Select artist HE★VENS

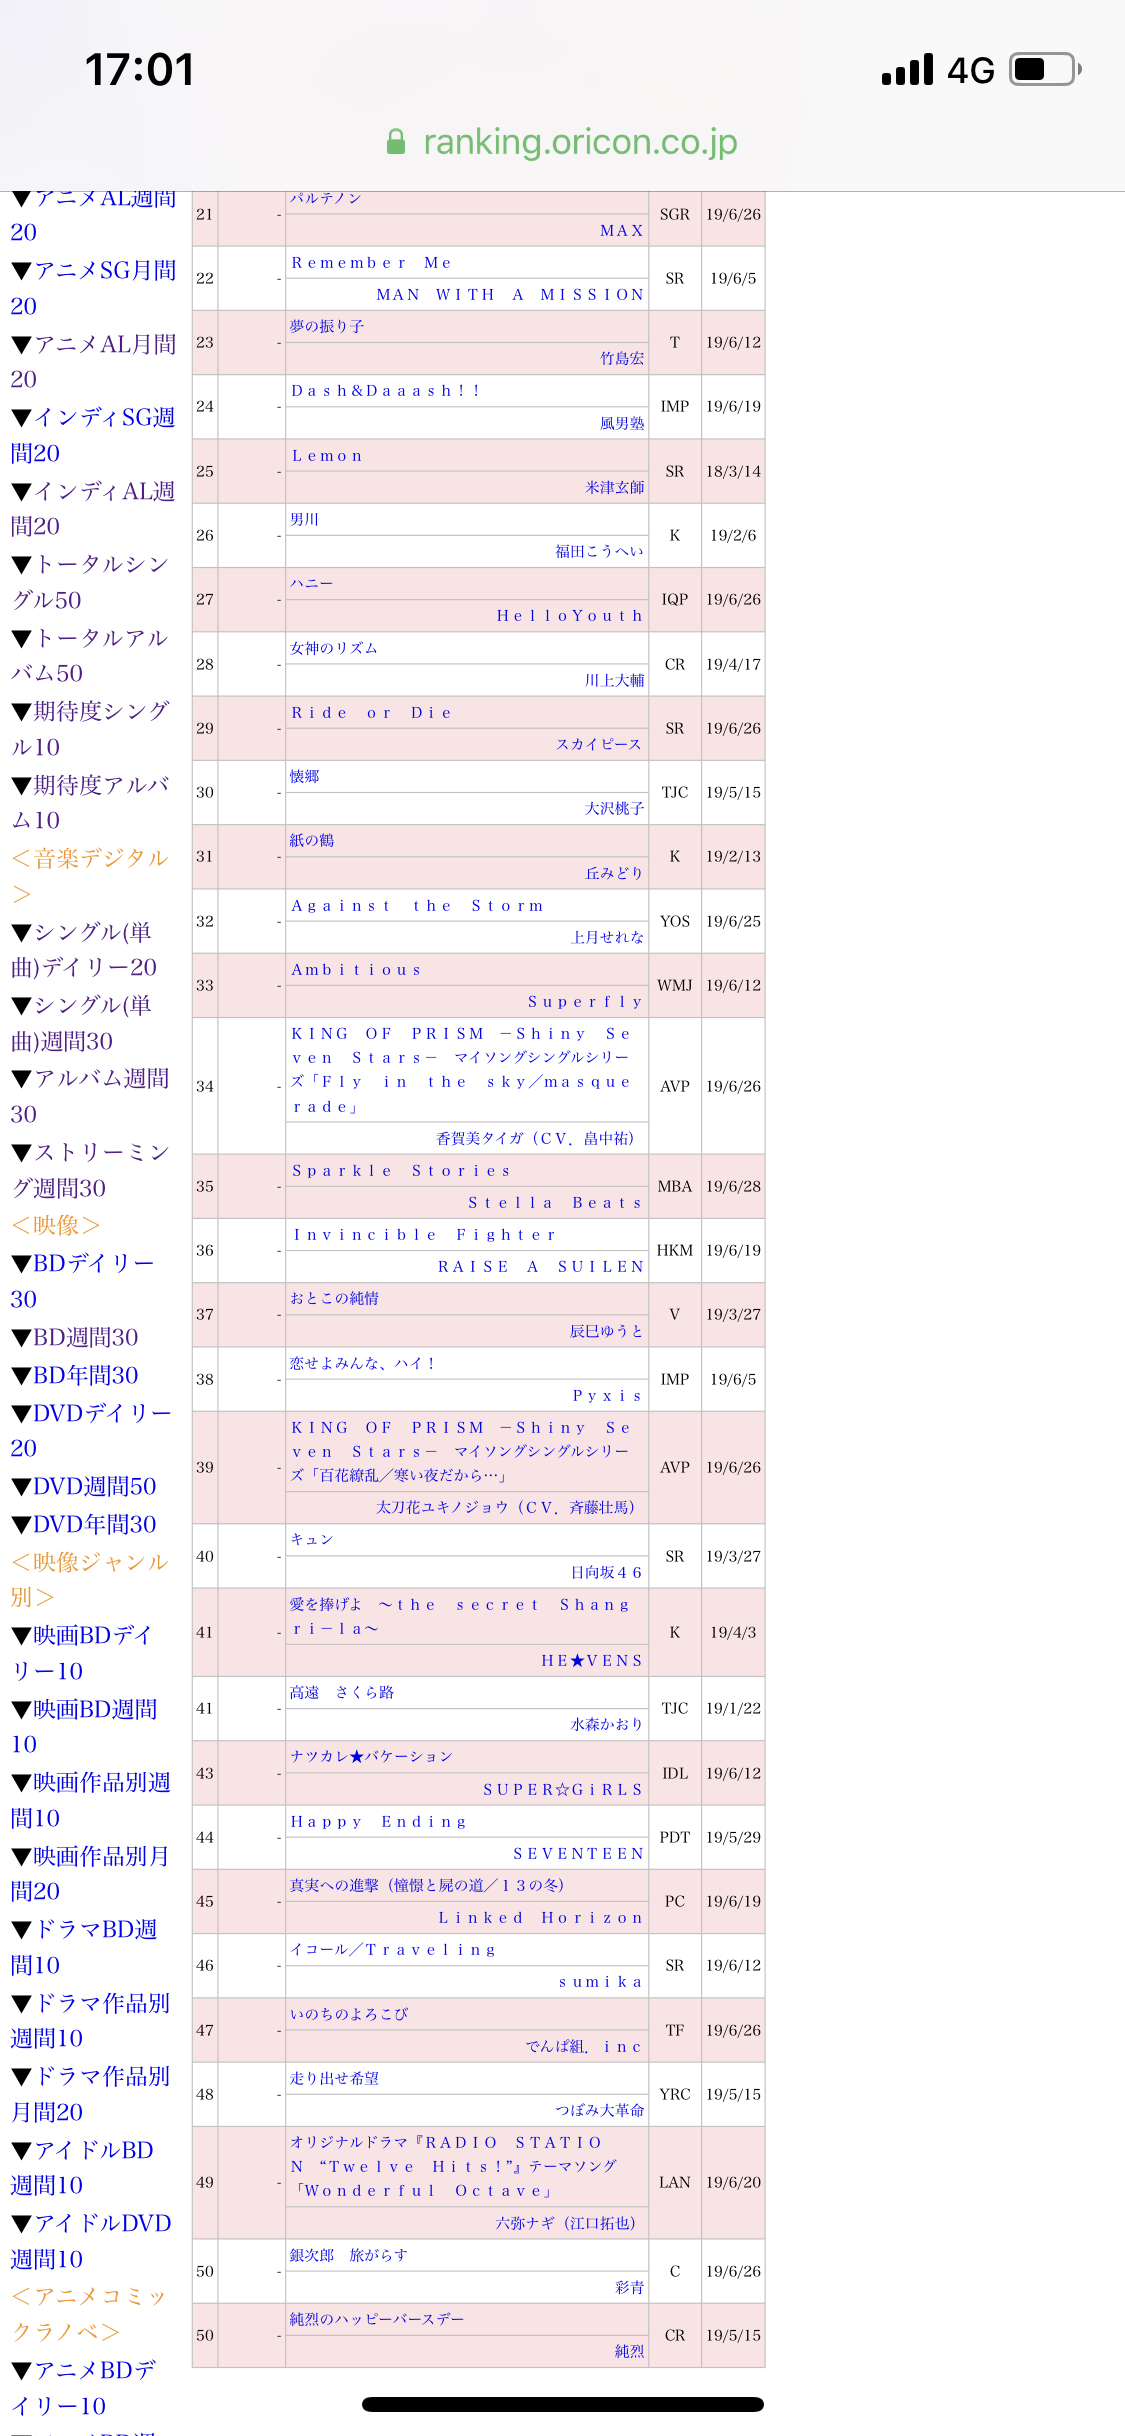[593, 1660]
